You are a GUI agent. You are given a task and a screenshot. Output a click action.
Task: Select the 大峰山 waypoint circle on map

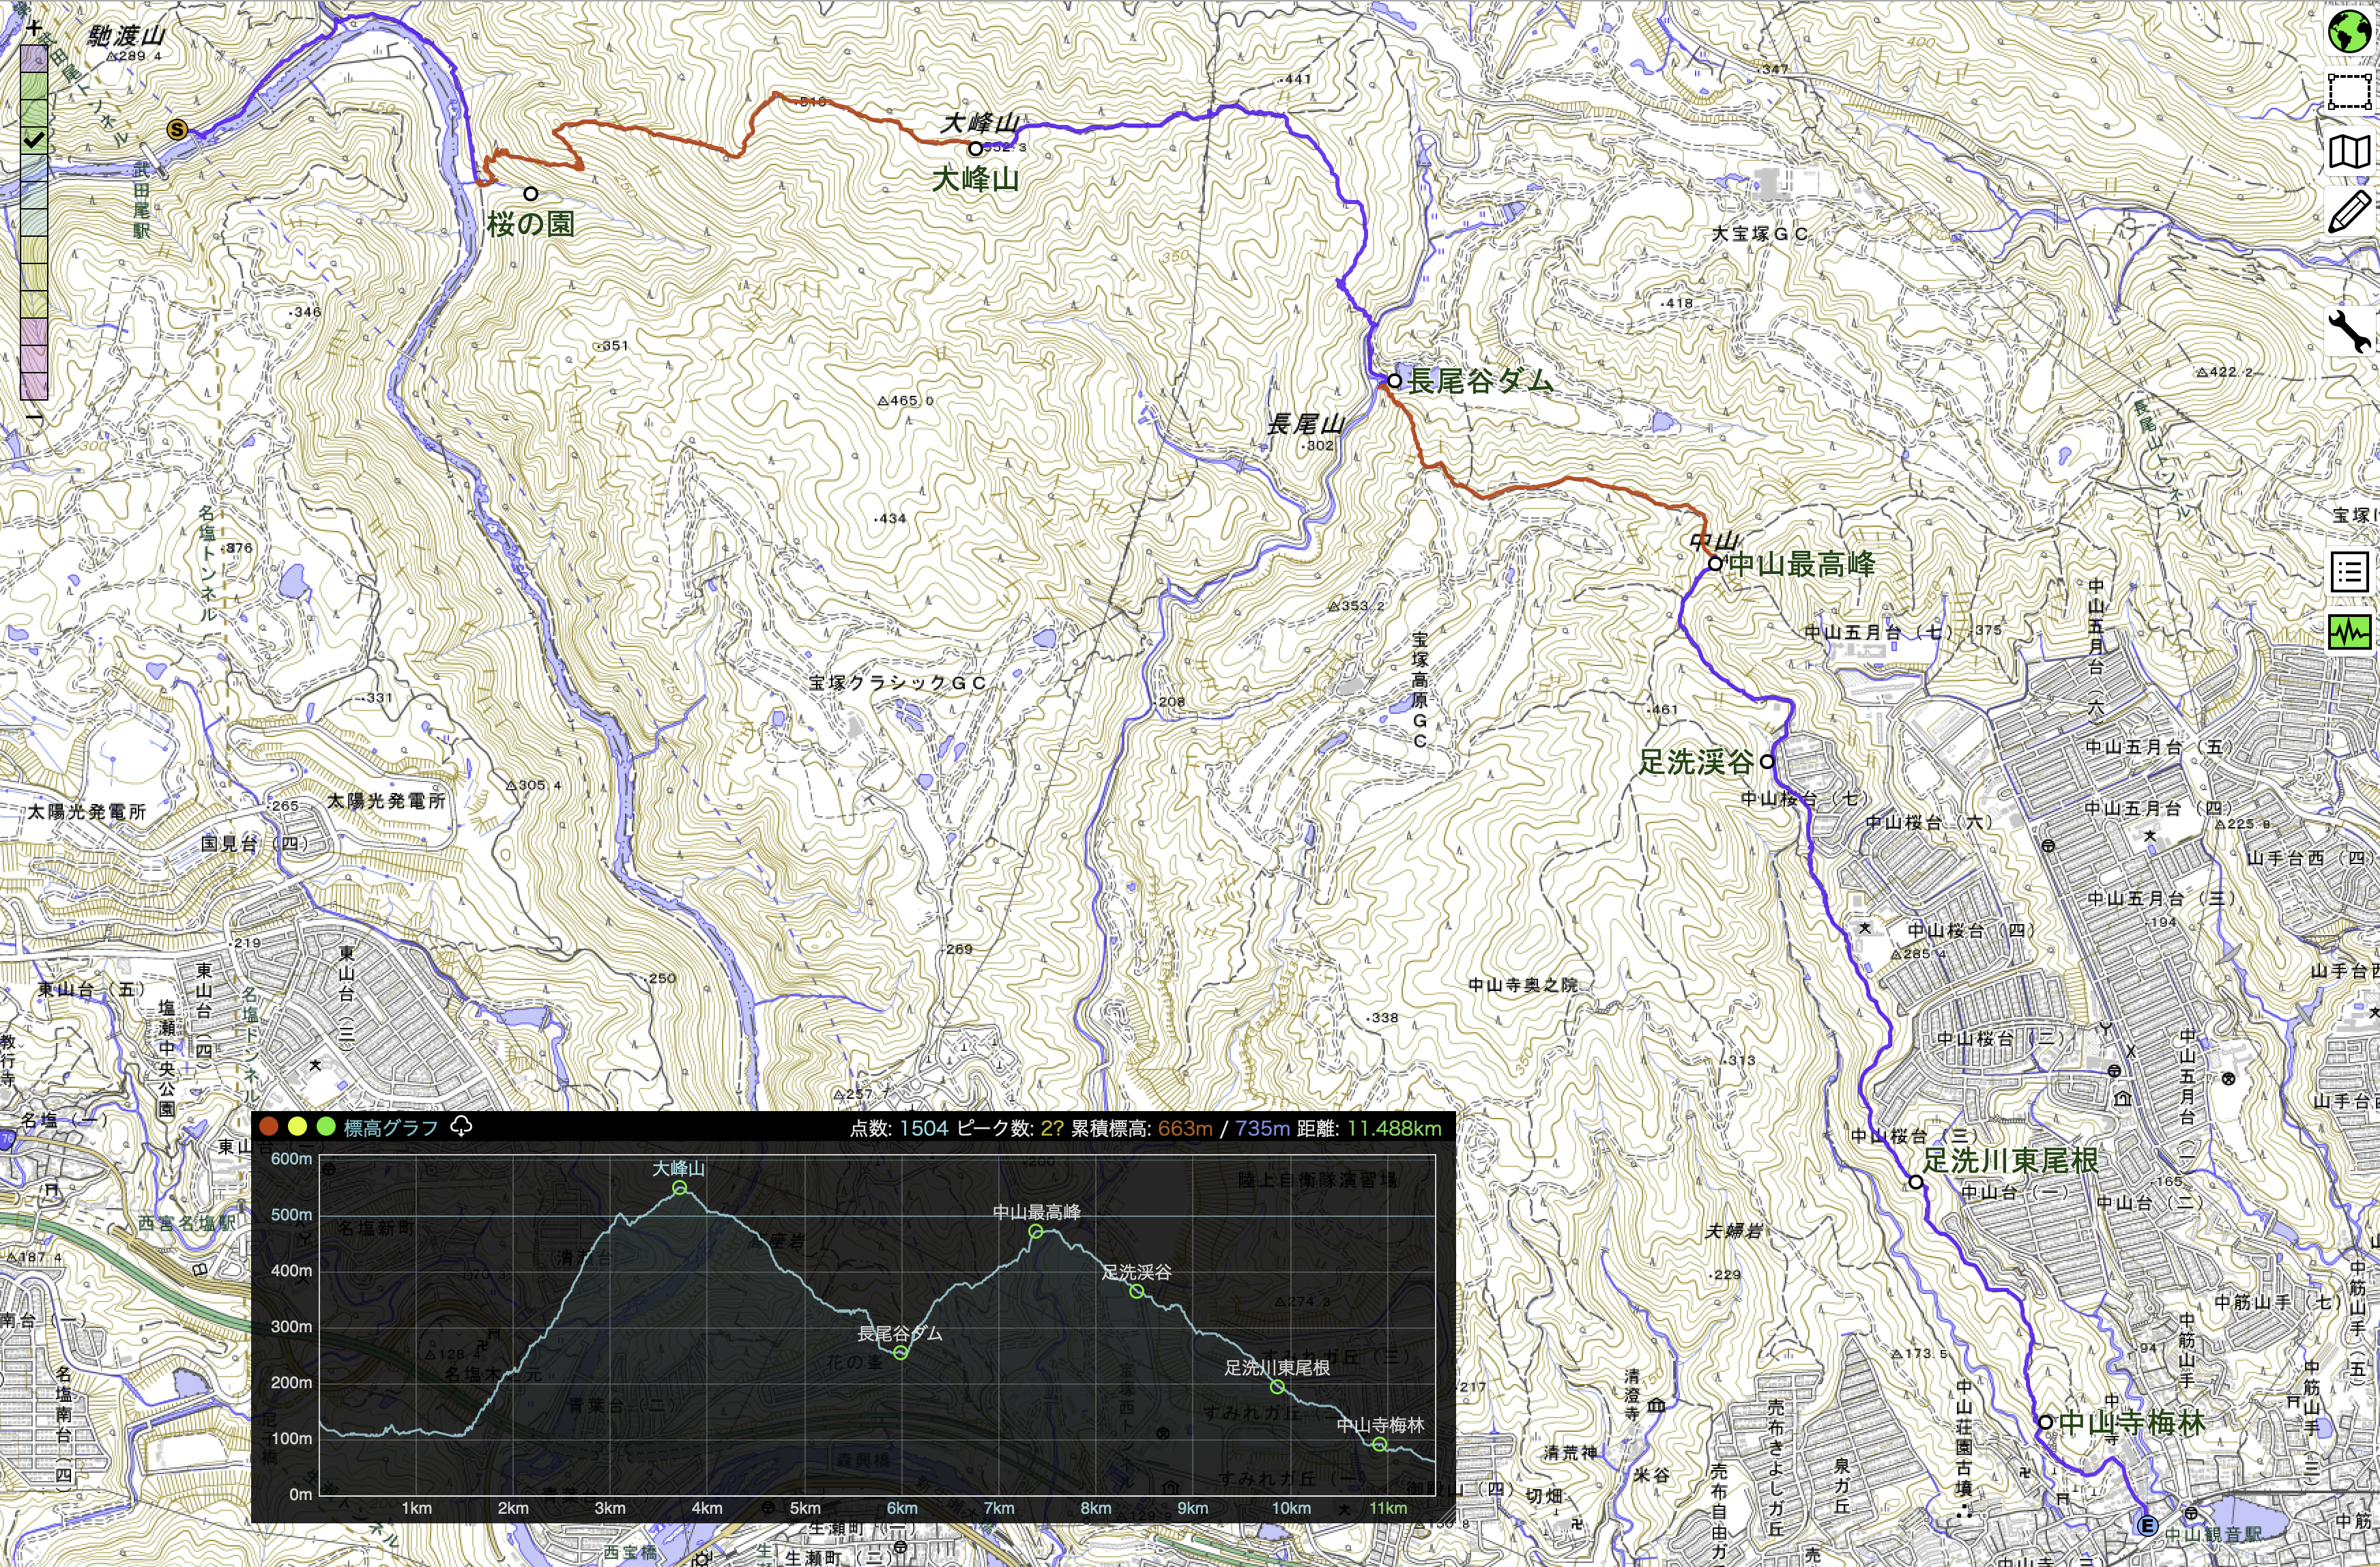(975, 148)
